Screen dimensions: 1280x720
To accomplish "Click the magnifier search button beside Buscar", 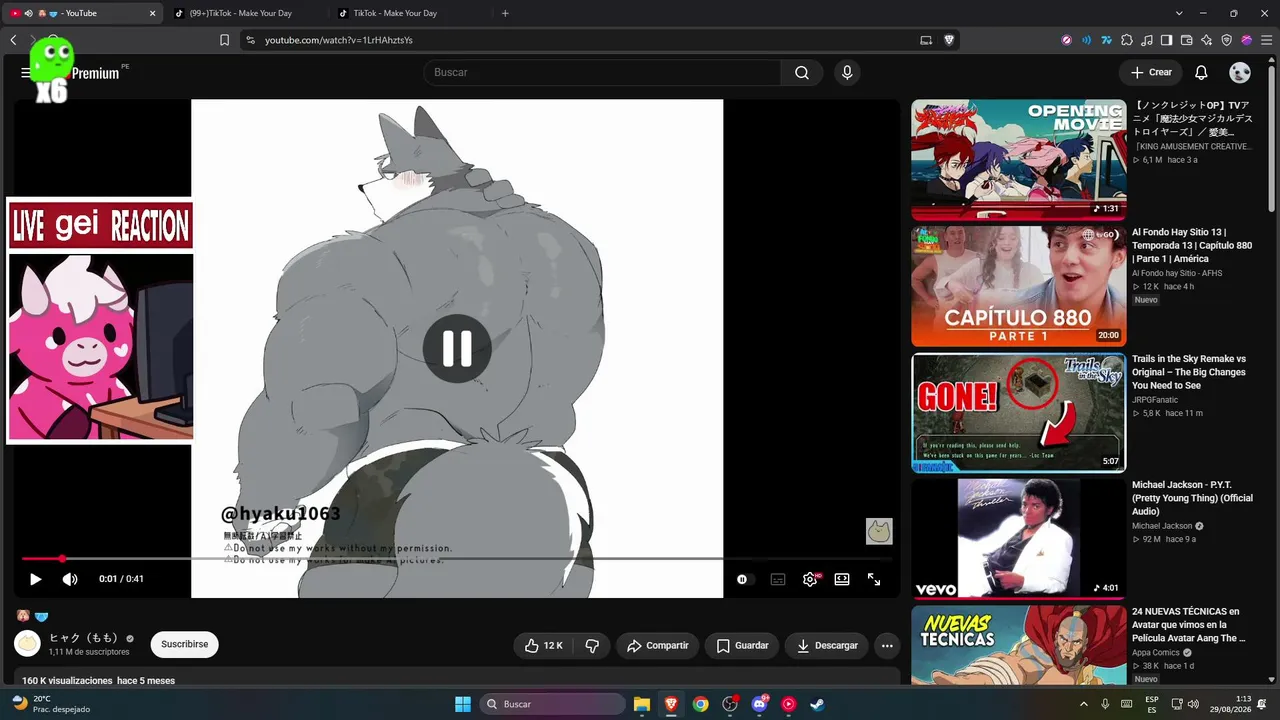I will pyautogui.click(x=802, y=72).
